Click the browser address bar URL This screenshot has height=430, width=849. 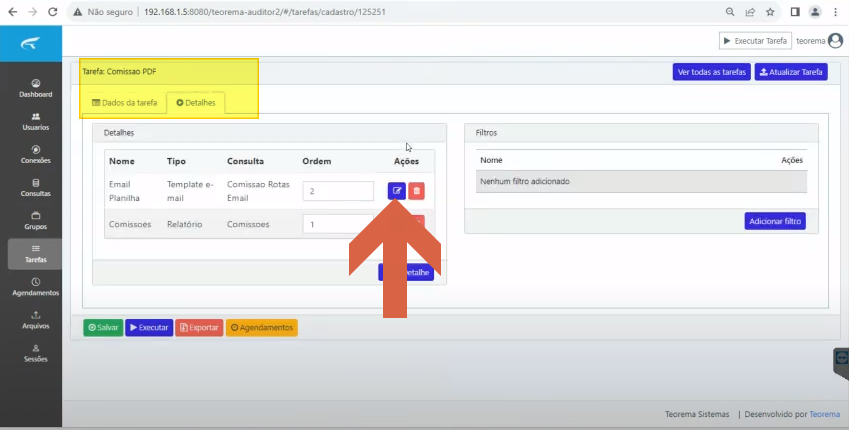(x=265, y=12)
